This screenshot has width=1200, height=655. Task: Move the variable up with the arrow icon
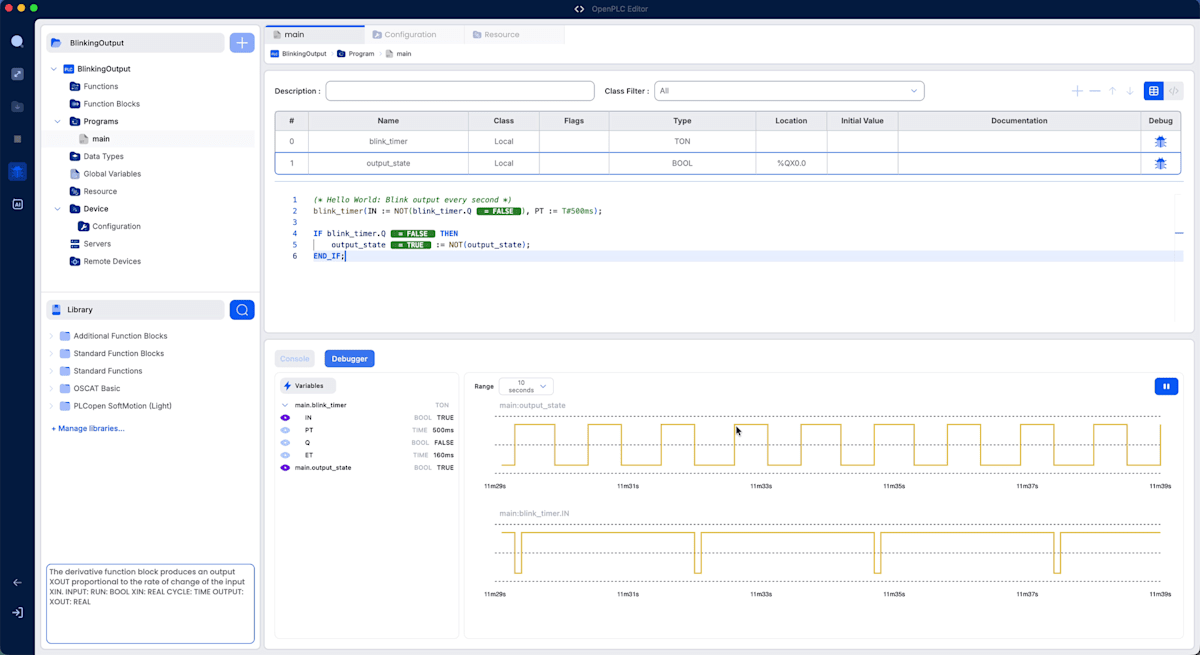1112,91
